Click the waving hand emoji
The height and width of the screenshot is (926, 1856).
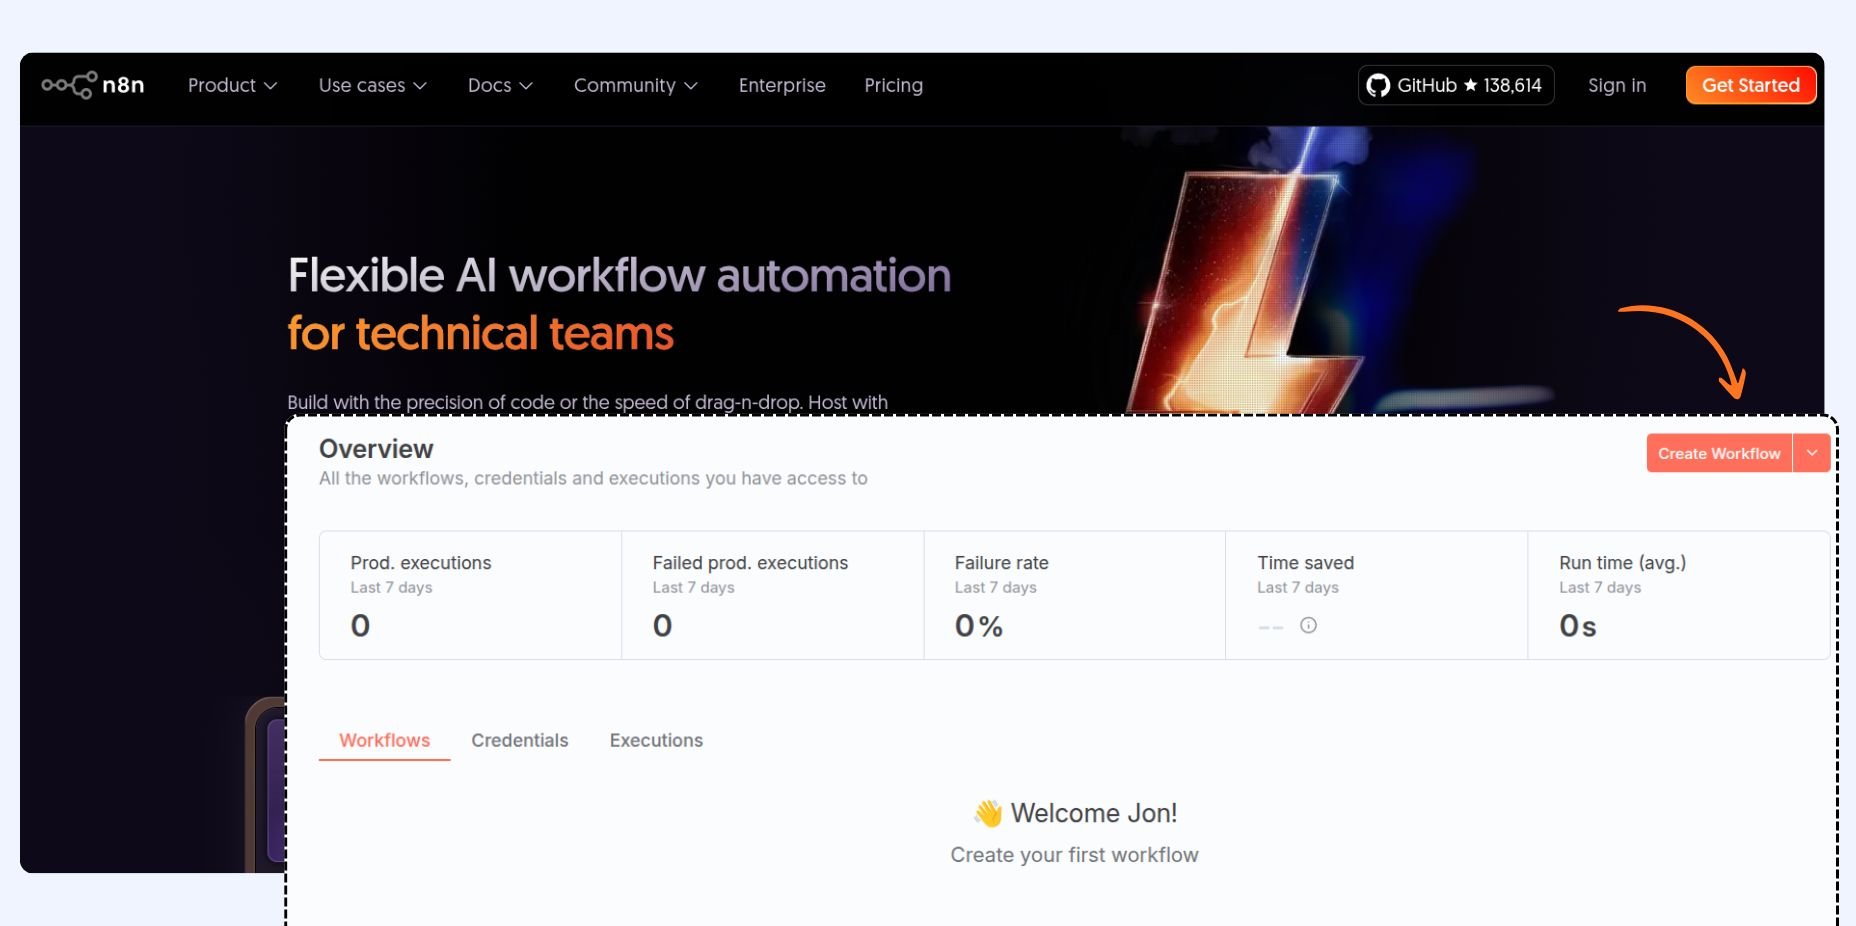(x=988, y=814)
